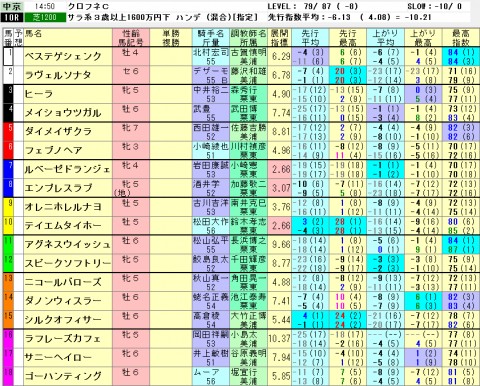Click jockey 武豊 cell
480x386 pixels.
point(211,113)
